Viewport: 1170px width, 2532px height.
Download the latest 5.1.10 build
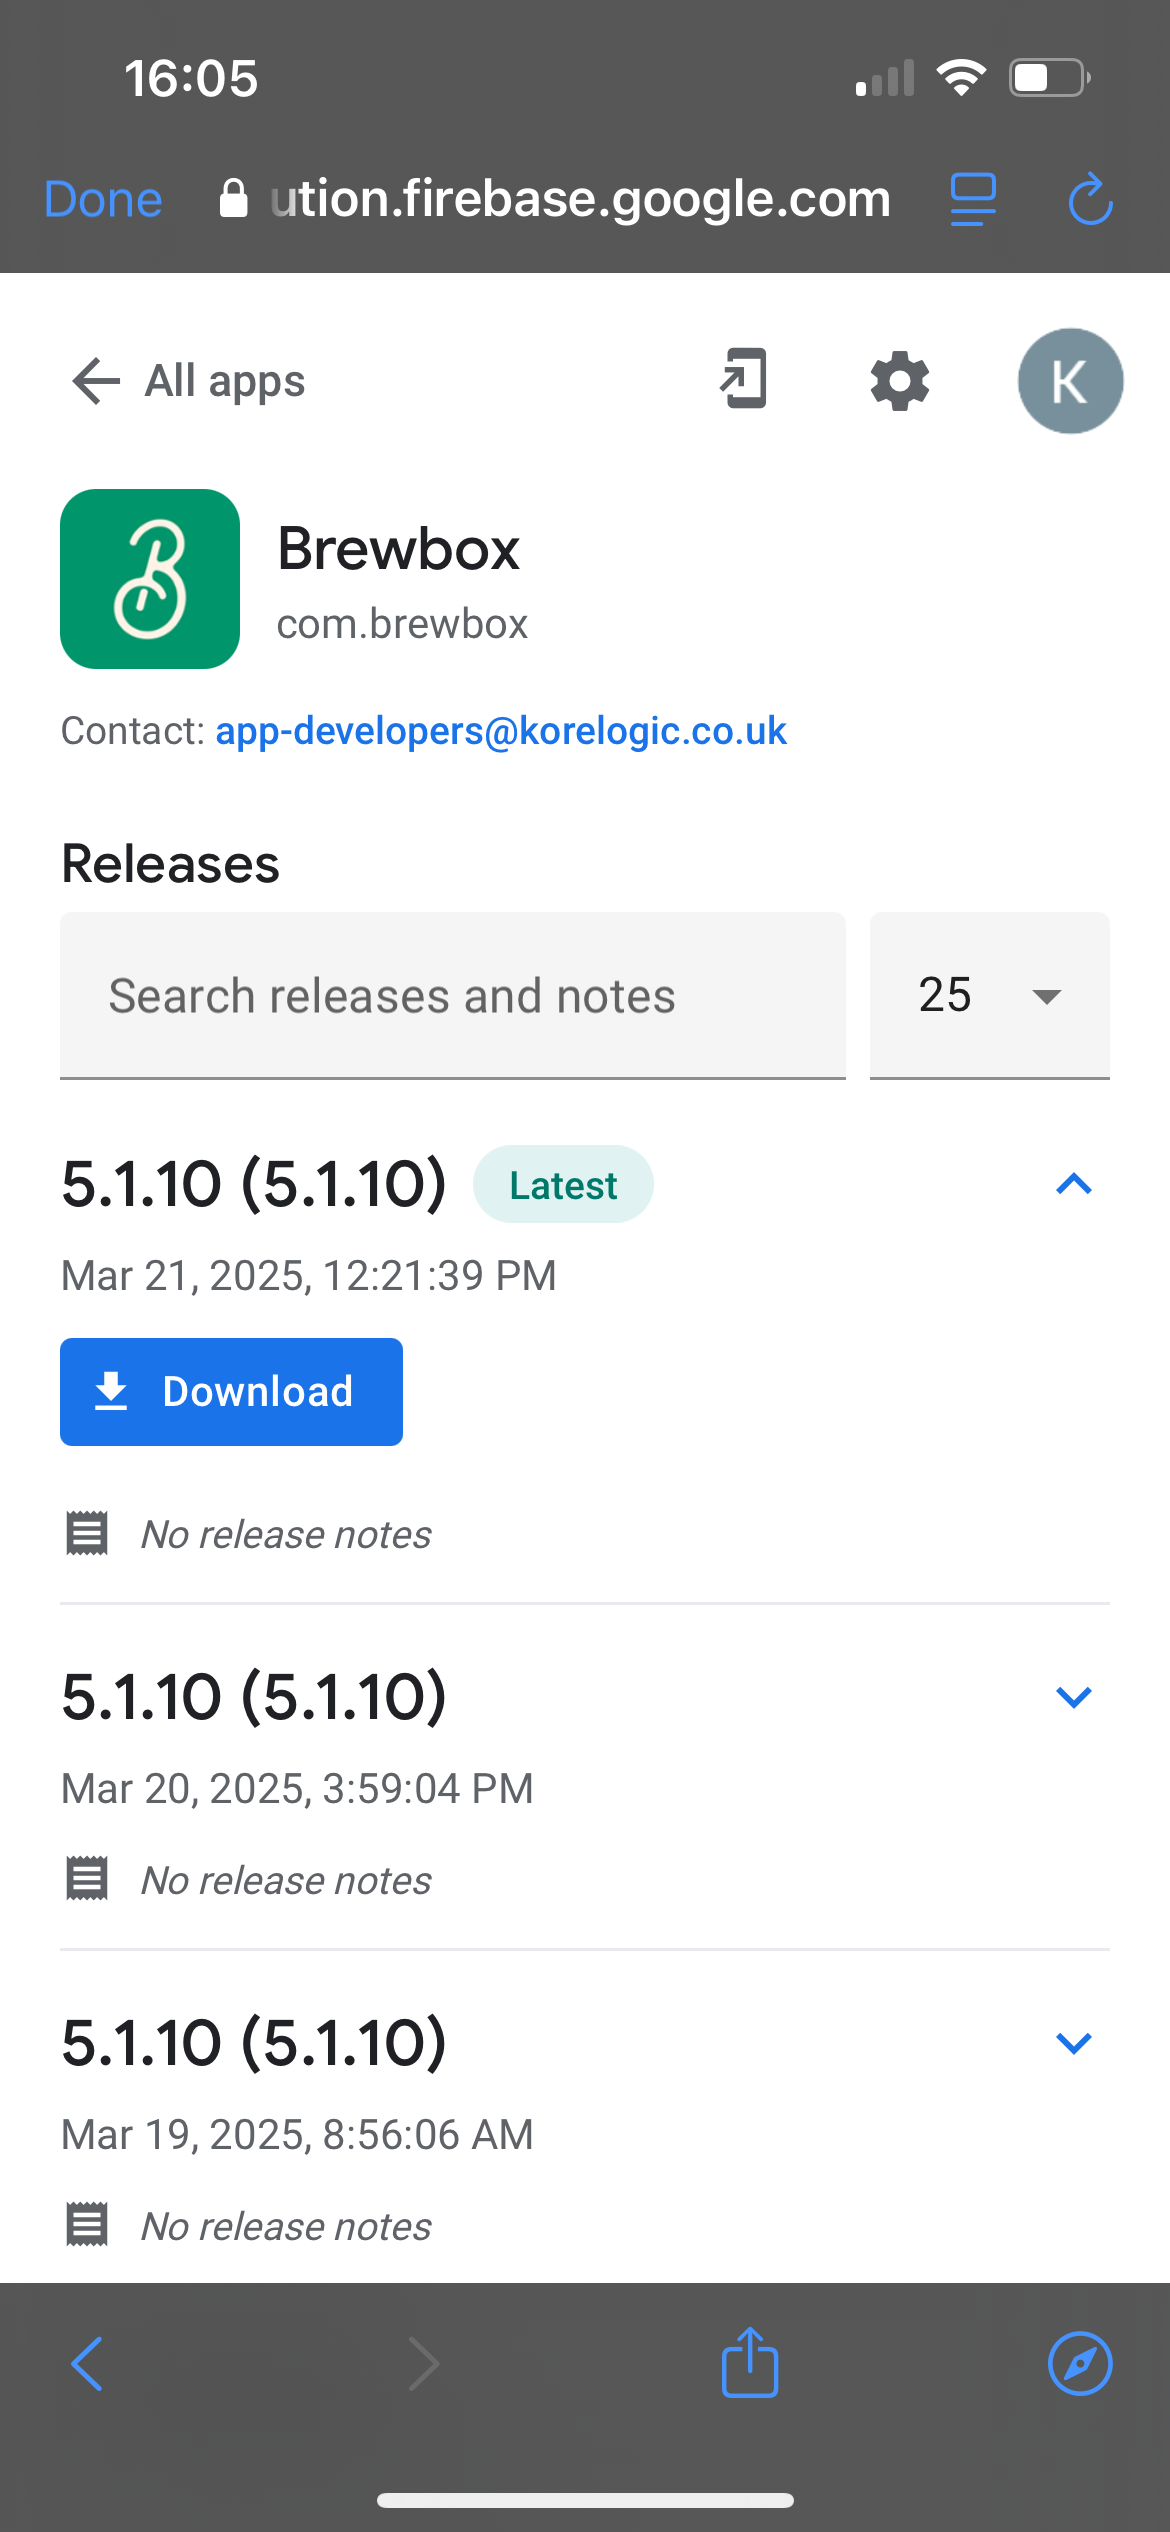coord(231,1392)
